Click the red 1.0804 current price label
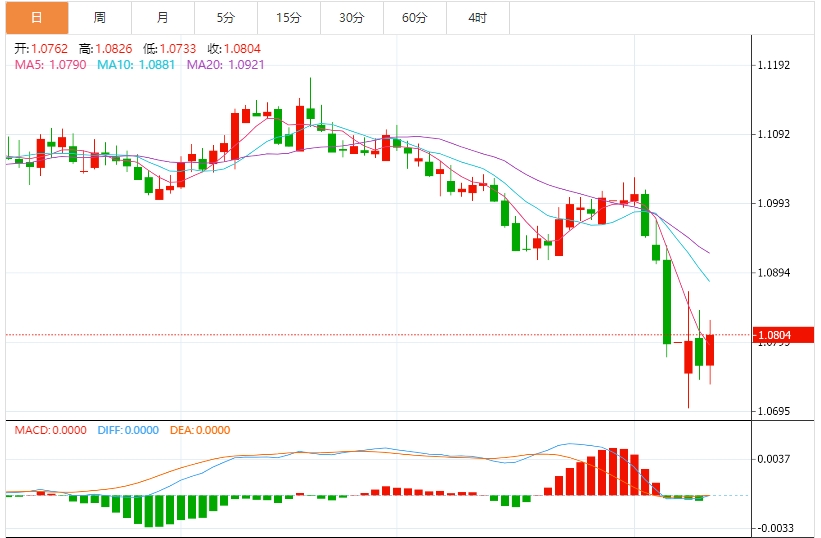The height and width of the screenshot is (538, 821). click(x=783, y=335)
